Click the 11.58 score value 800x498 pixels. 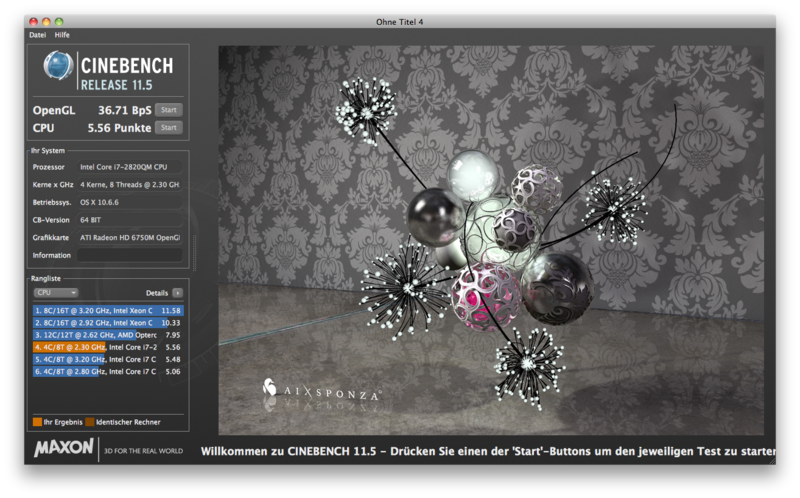point(171,310)
